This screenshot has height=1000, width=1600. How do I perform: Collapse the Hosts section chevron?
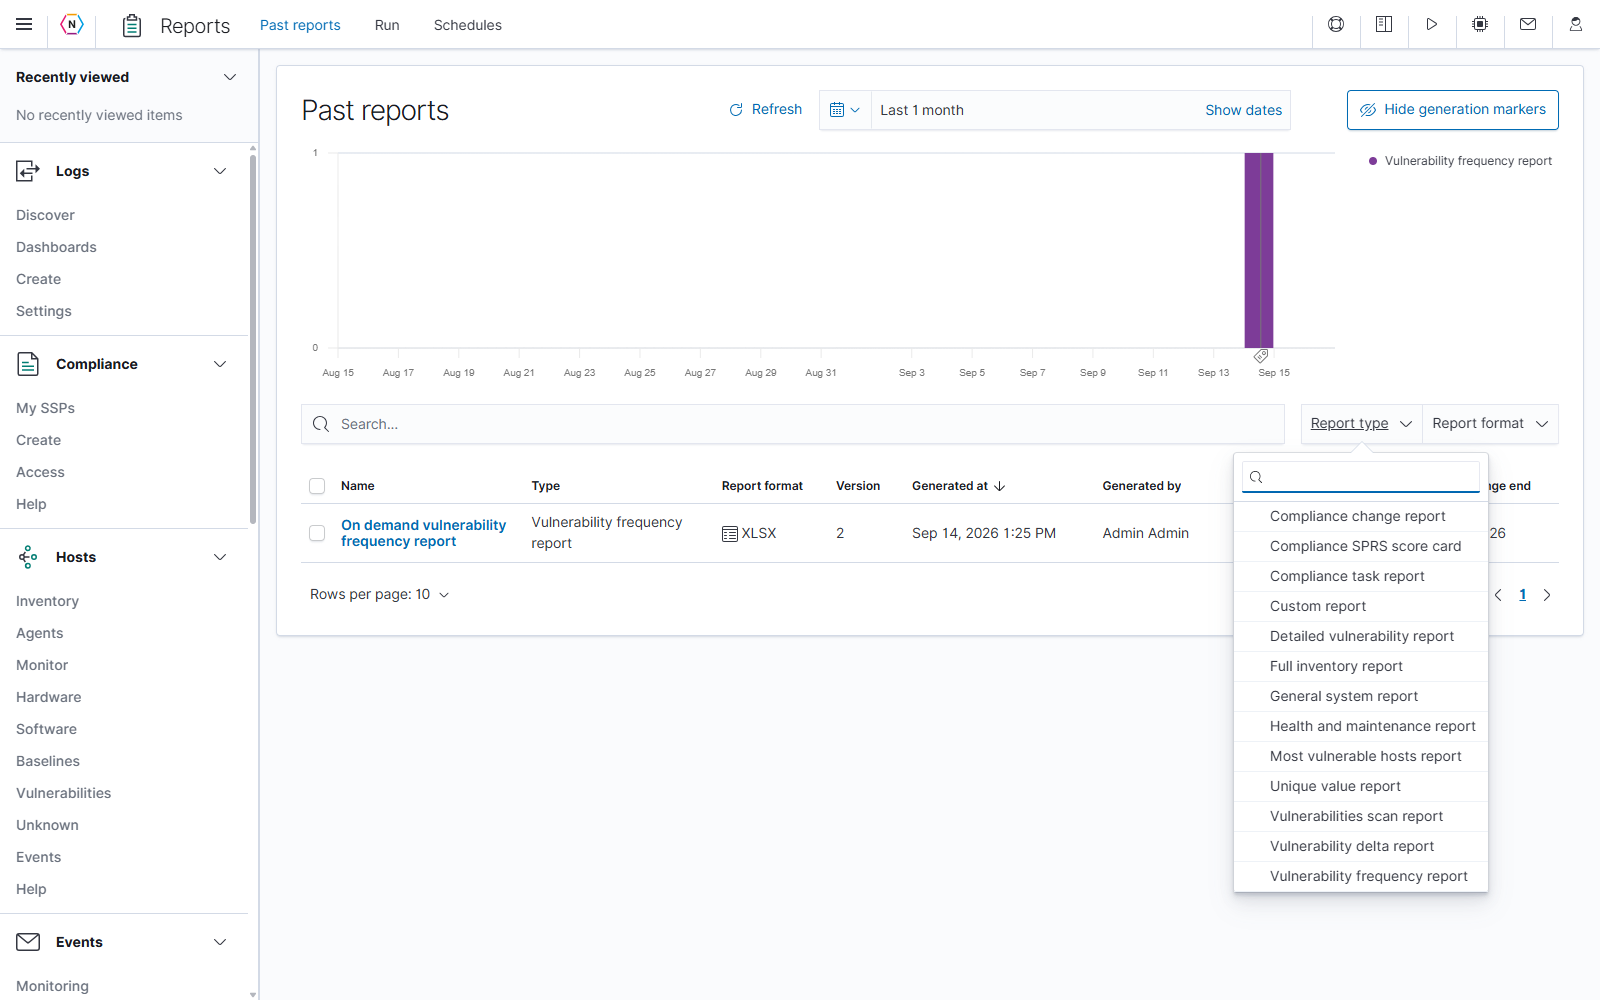coord(220,557)
